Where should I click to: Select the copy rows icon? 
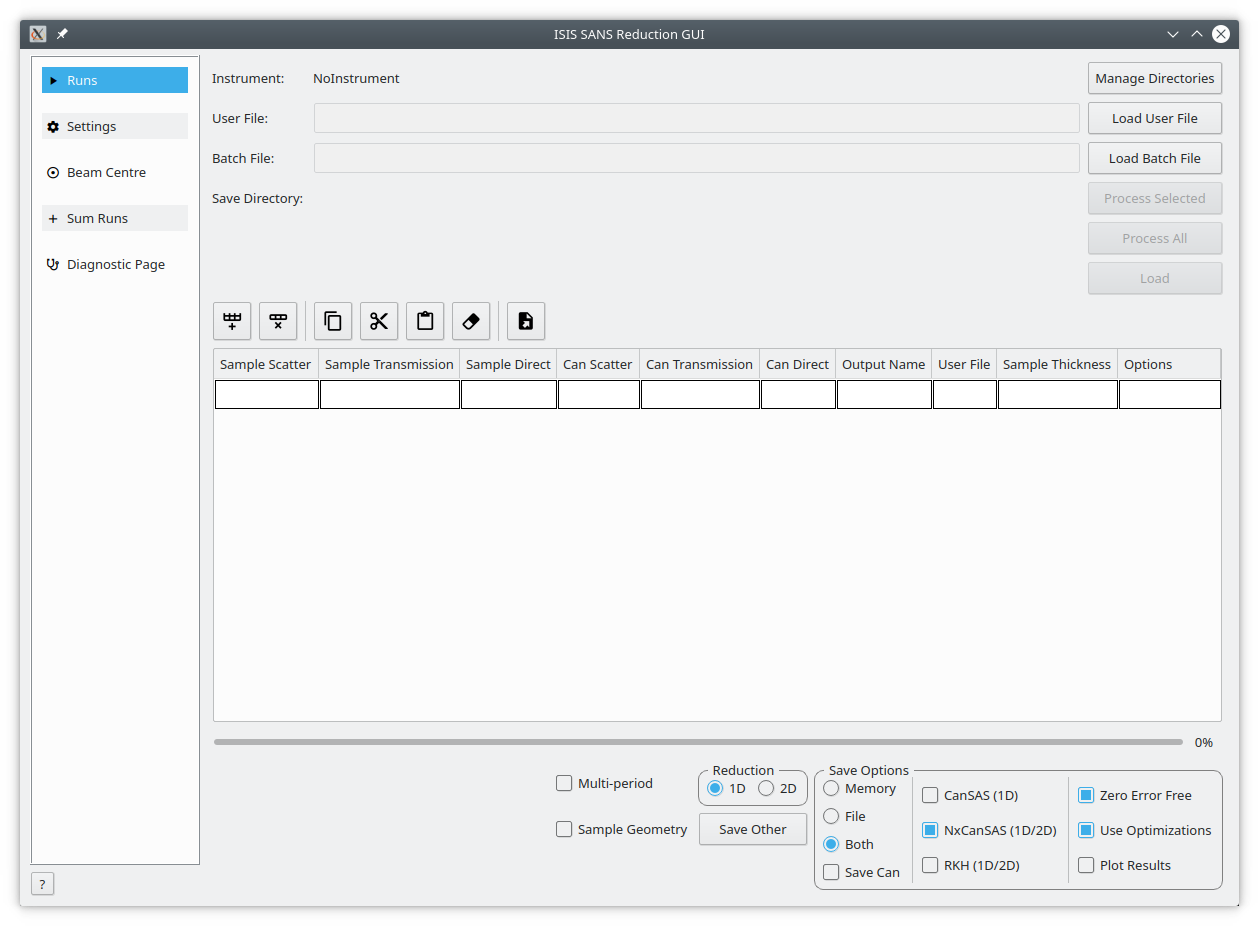[x=332, y=321]
